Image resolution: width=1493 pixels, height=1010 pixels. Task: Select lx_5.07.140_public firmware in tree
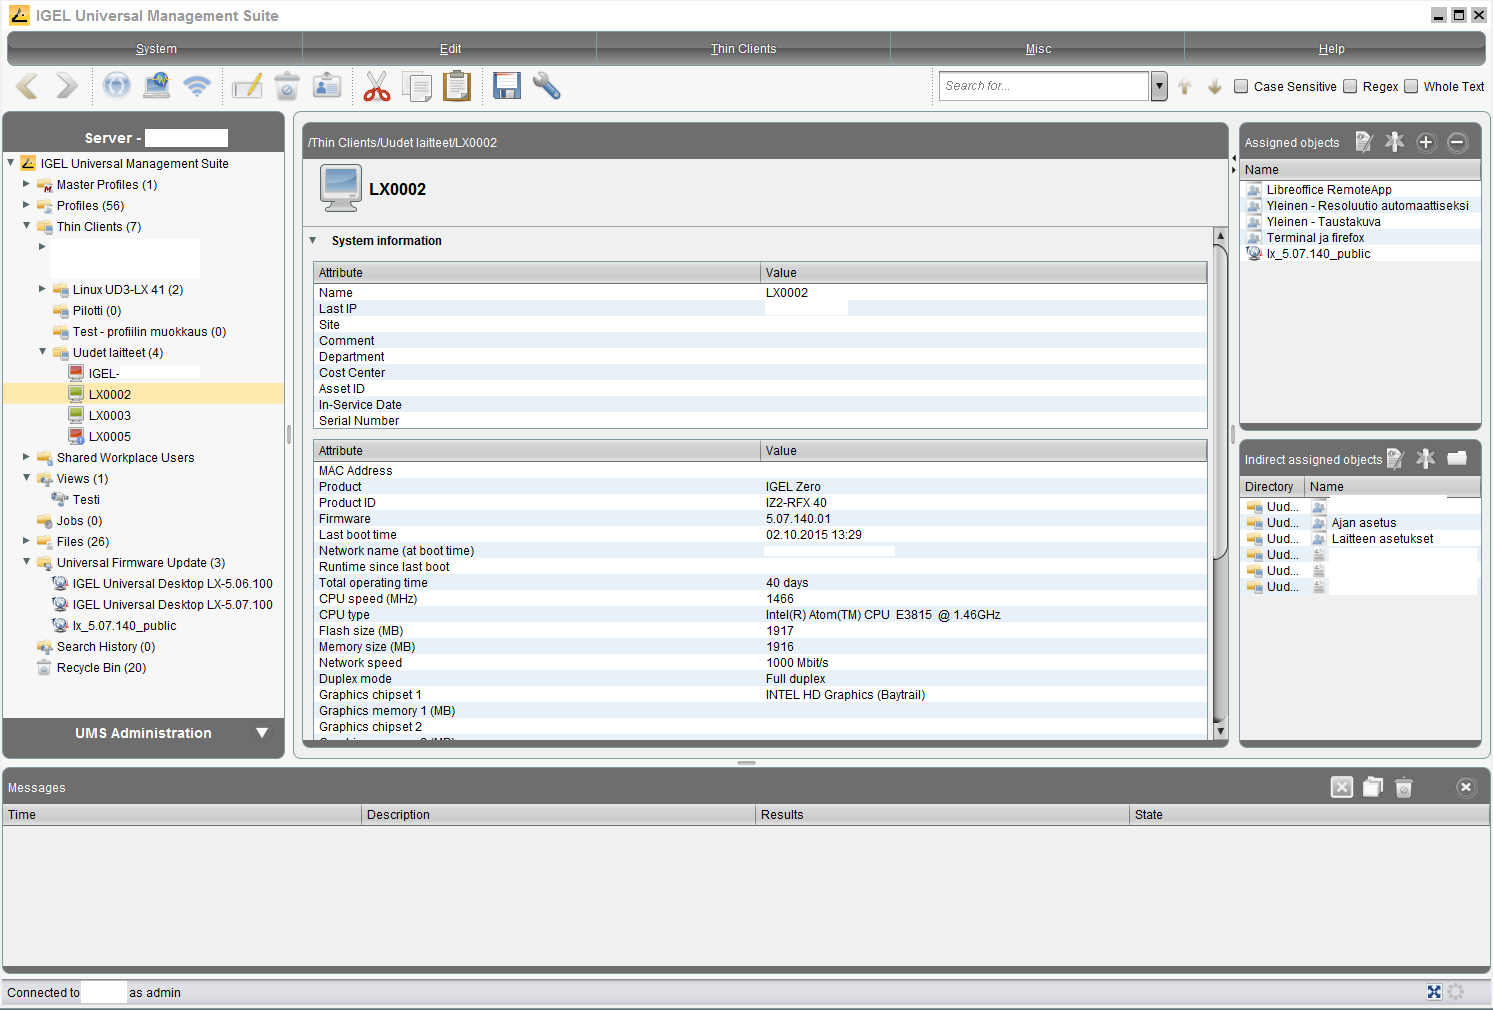[124, 625]
